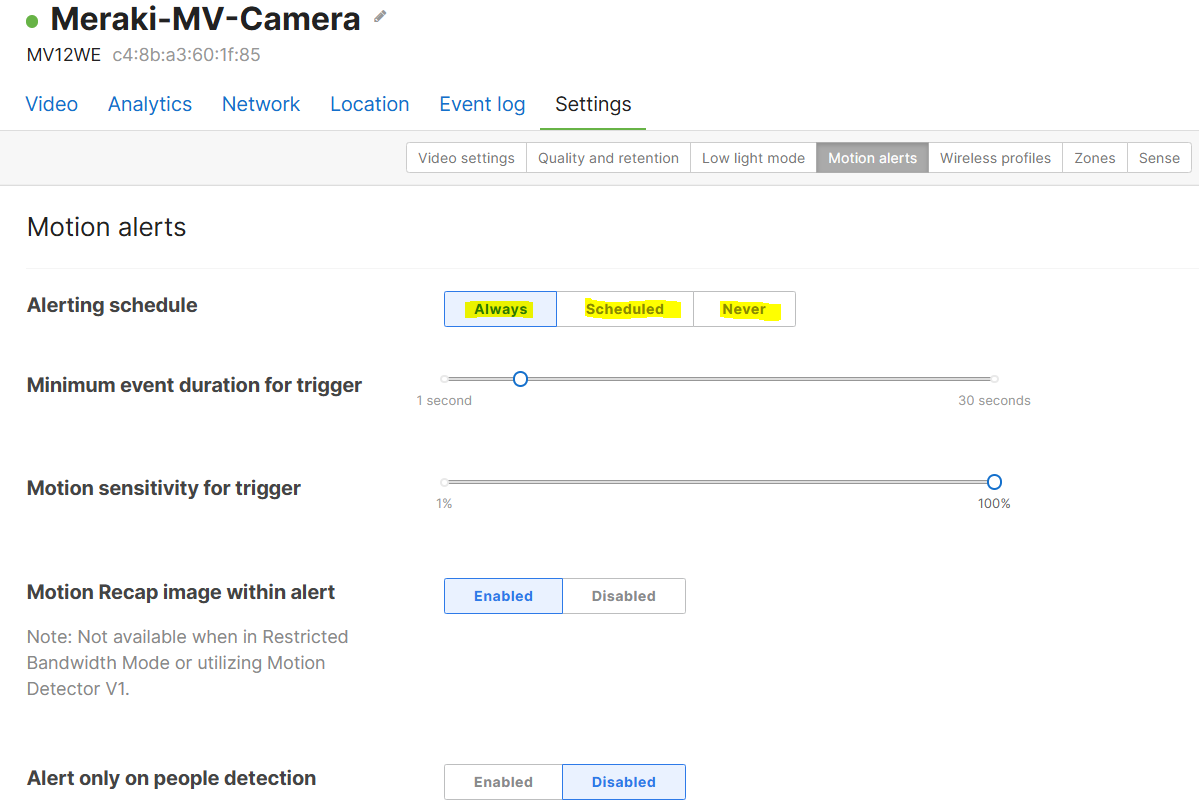
Task: Click the '30 seconds' slider maximum label
Action: [x=994, y=401]
